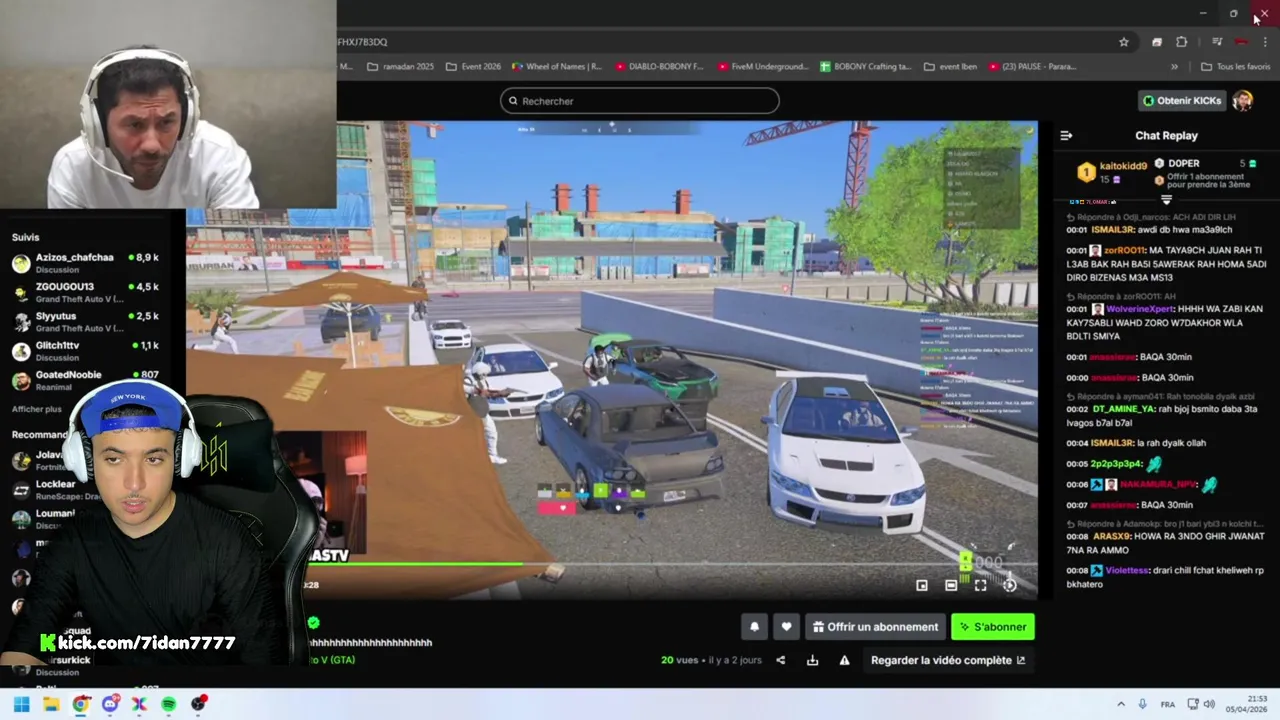Screen dimensions: 1280x720
Task: Click username 2p2p3p3p4 in chat
Action: click(x=1116, y=464)
